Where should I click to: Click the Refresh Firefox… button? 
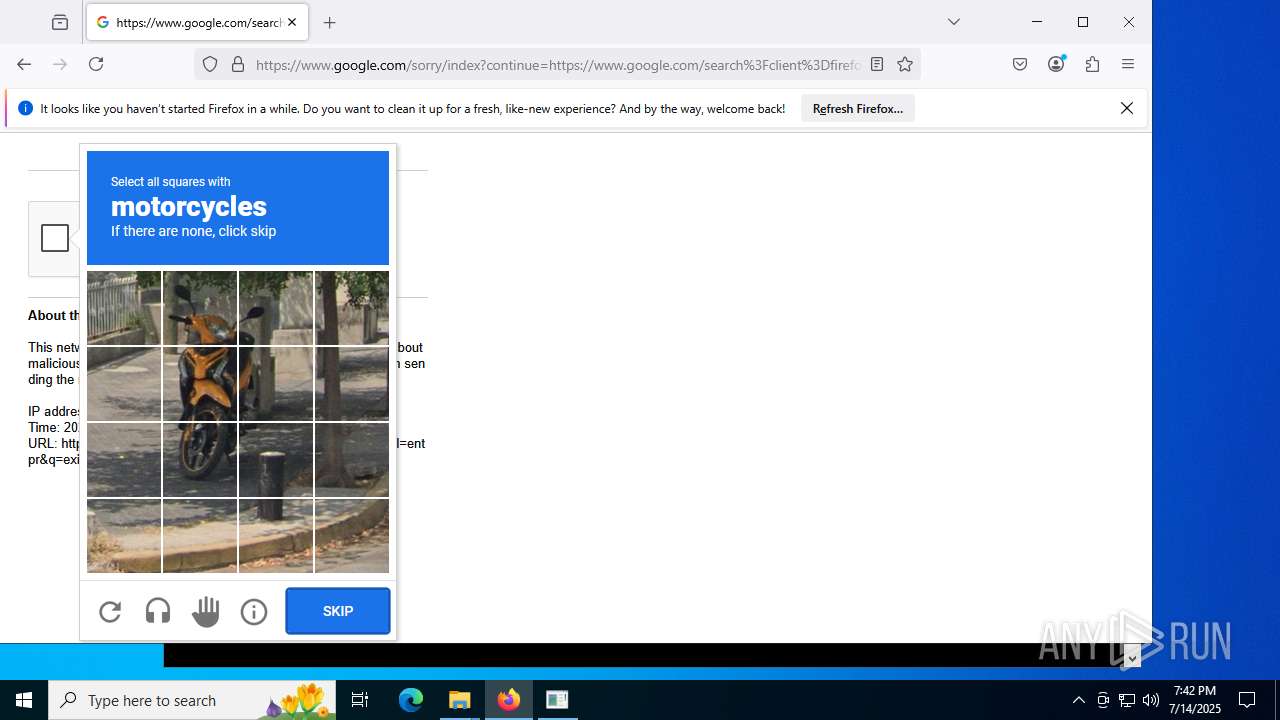[858, 108]
